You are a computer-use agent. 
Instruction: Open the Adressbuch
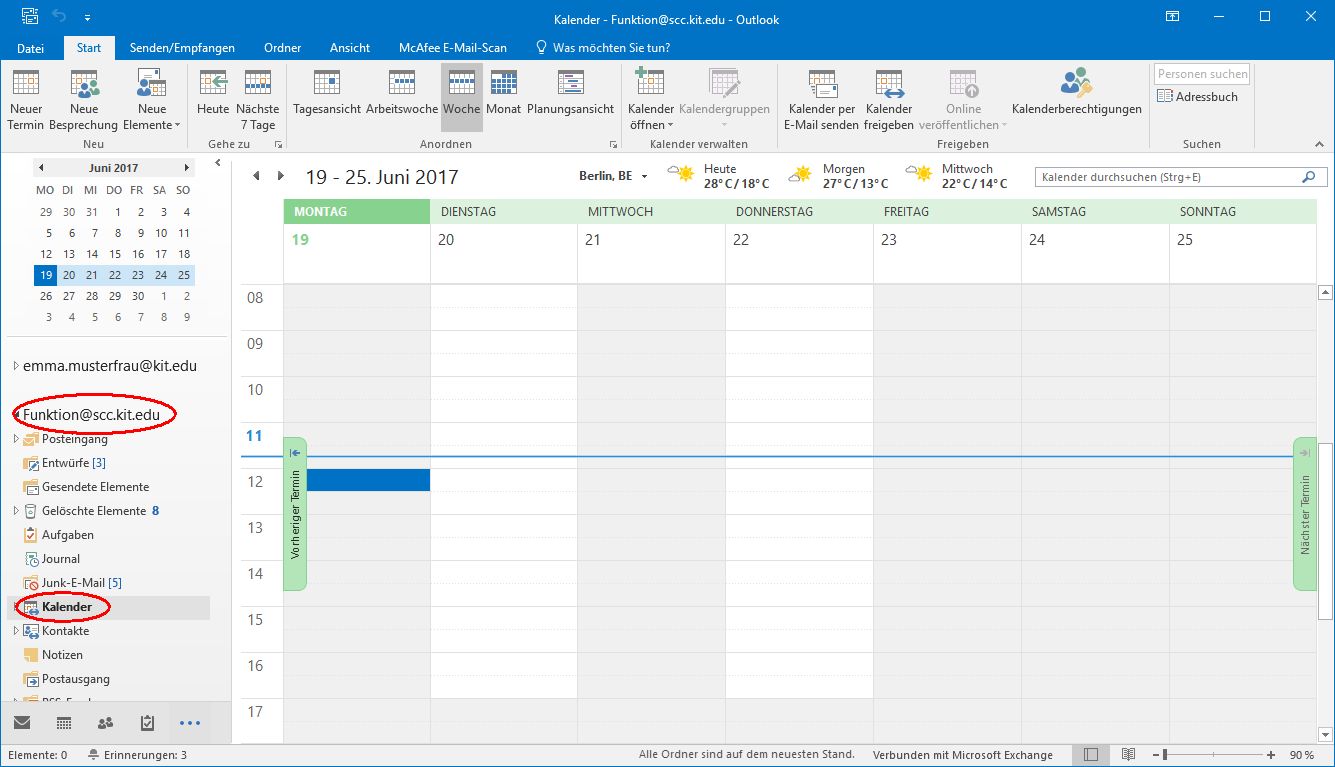pyautogui.click(x=1198, y=97)
